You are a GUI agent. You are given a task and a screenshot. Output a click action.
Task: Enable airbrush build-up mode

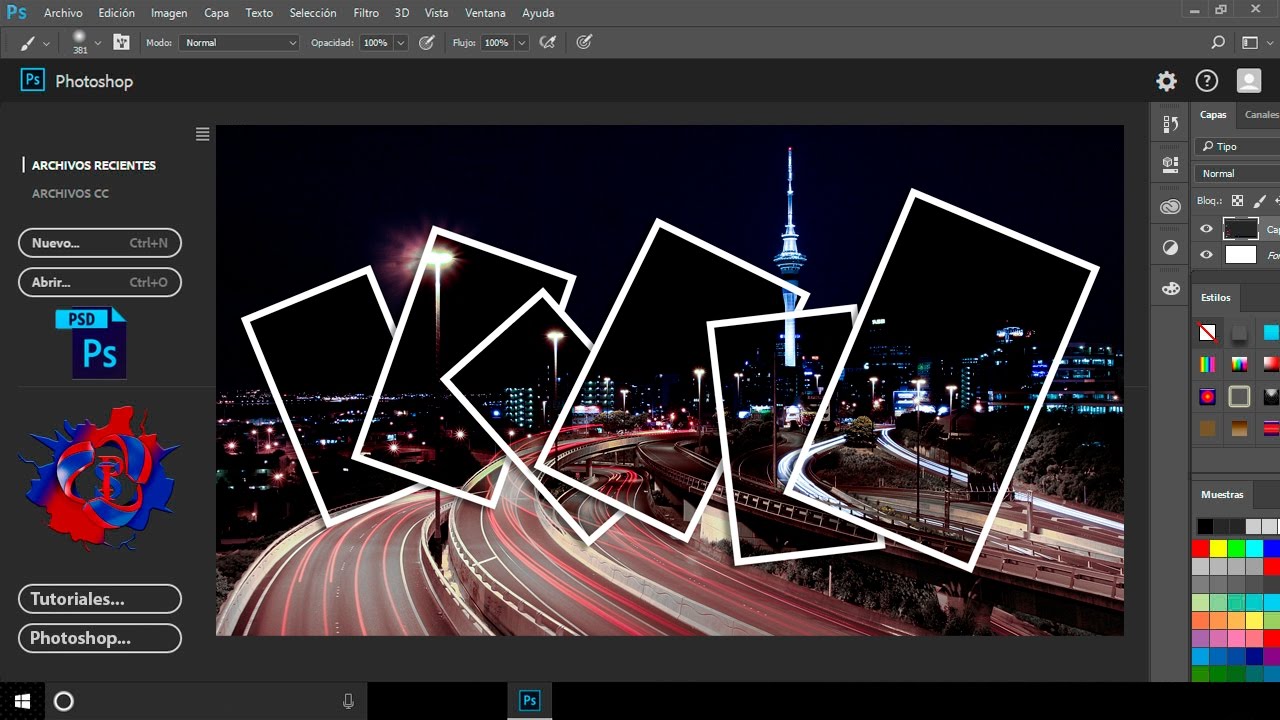coord(547,42)
